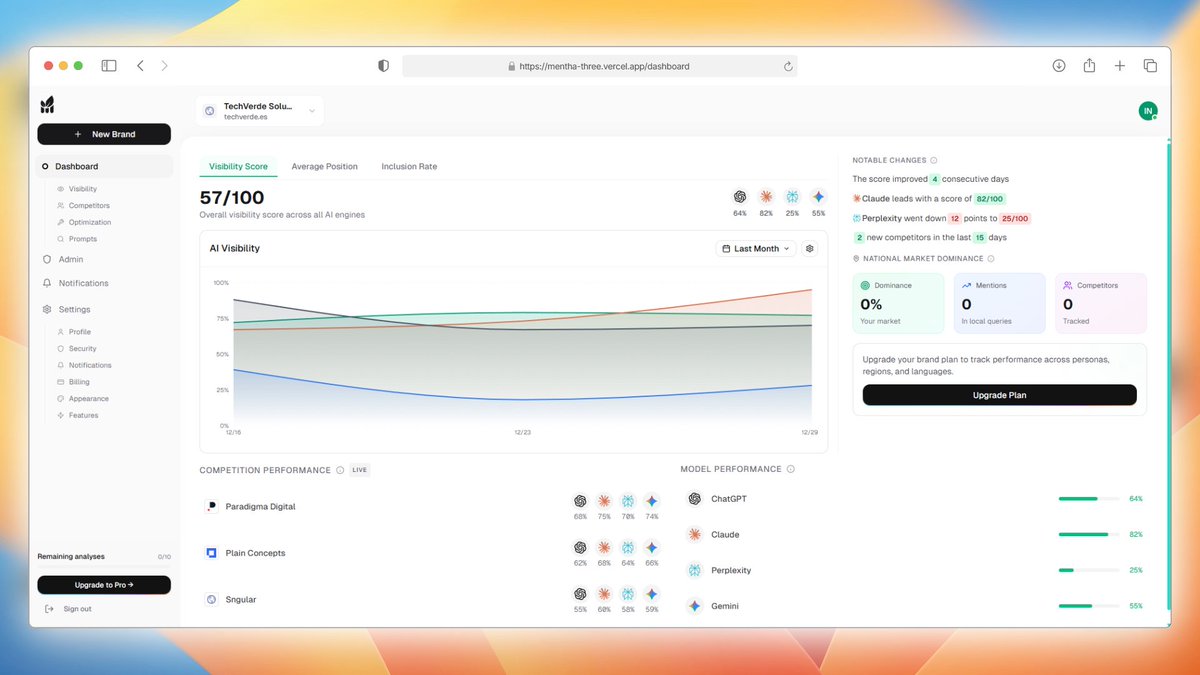Click the LIVE badge

tap(360, 470)
